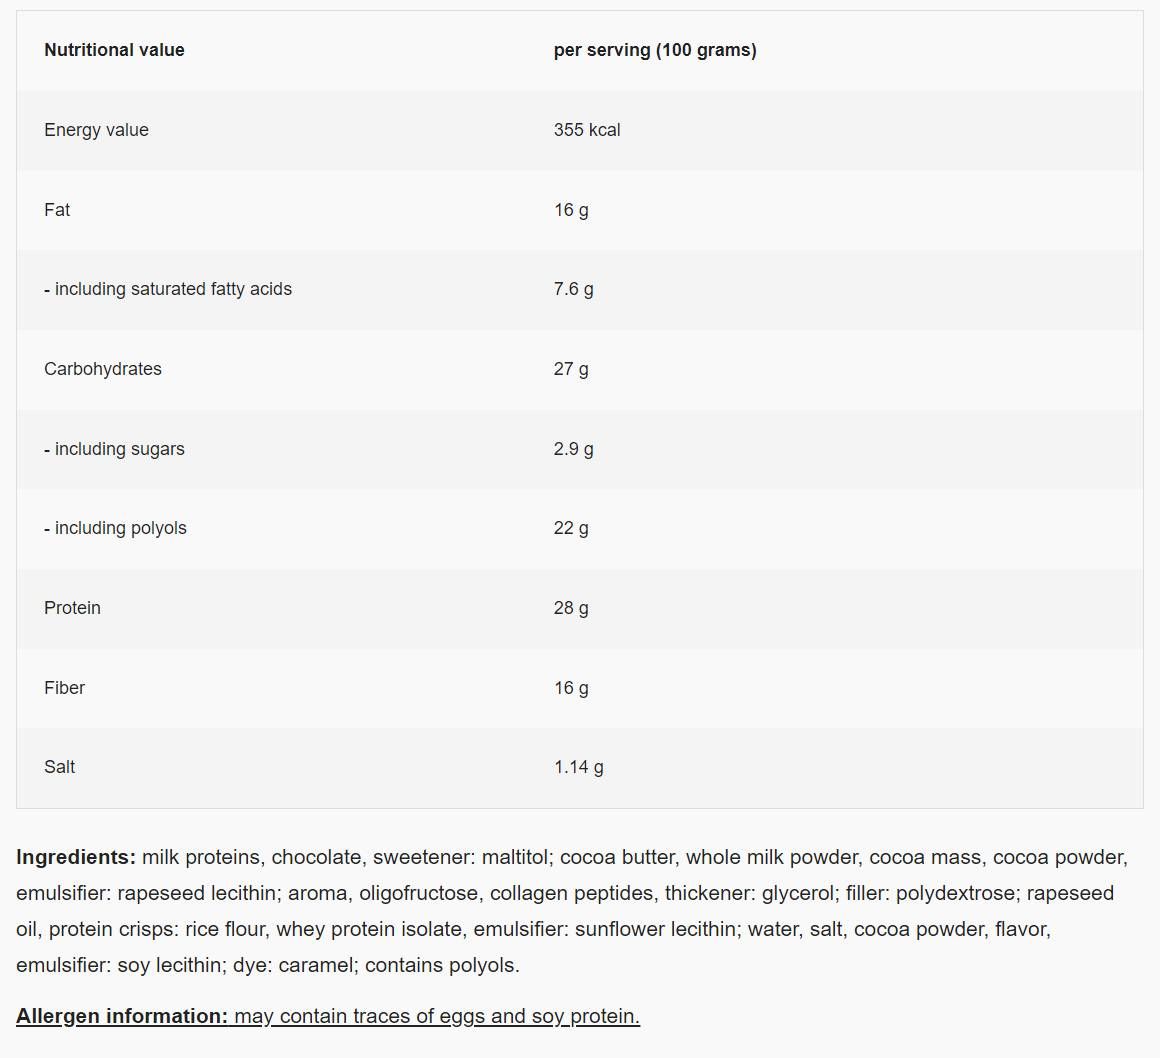This screenshot has height=1058, width=1160.
Task: Click the underlined "Allergen information:" text
Action: point(122,1016)
